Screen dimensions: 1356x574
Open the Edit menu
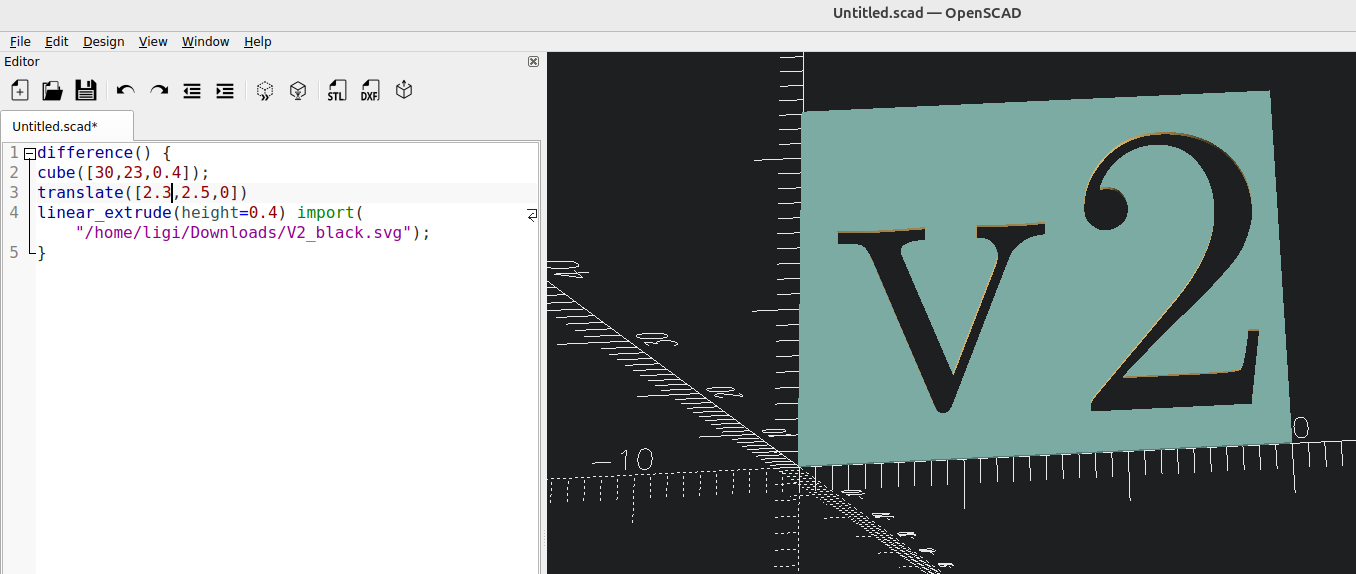[x=57, y=41]
